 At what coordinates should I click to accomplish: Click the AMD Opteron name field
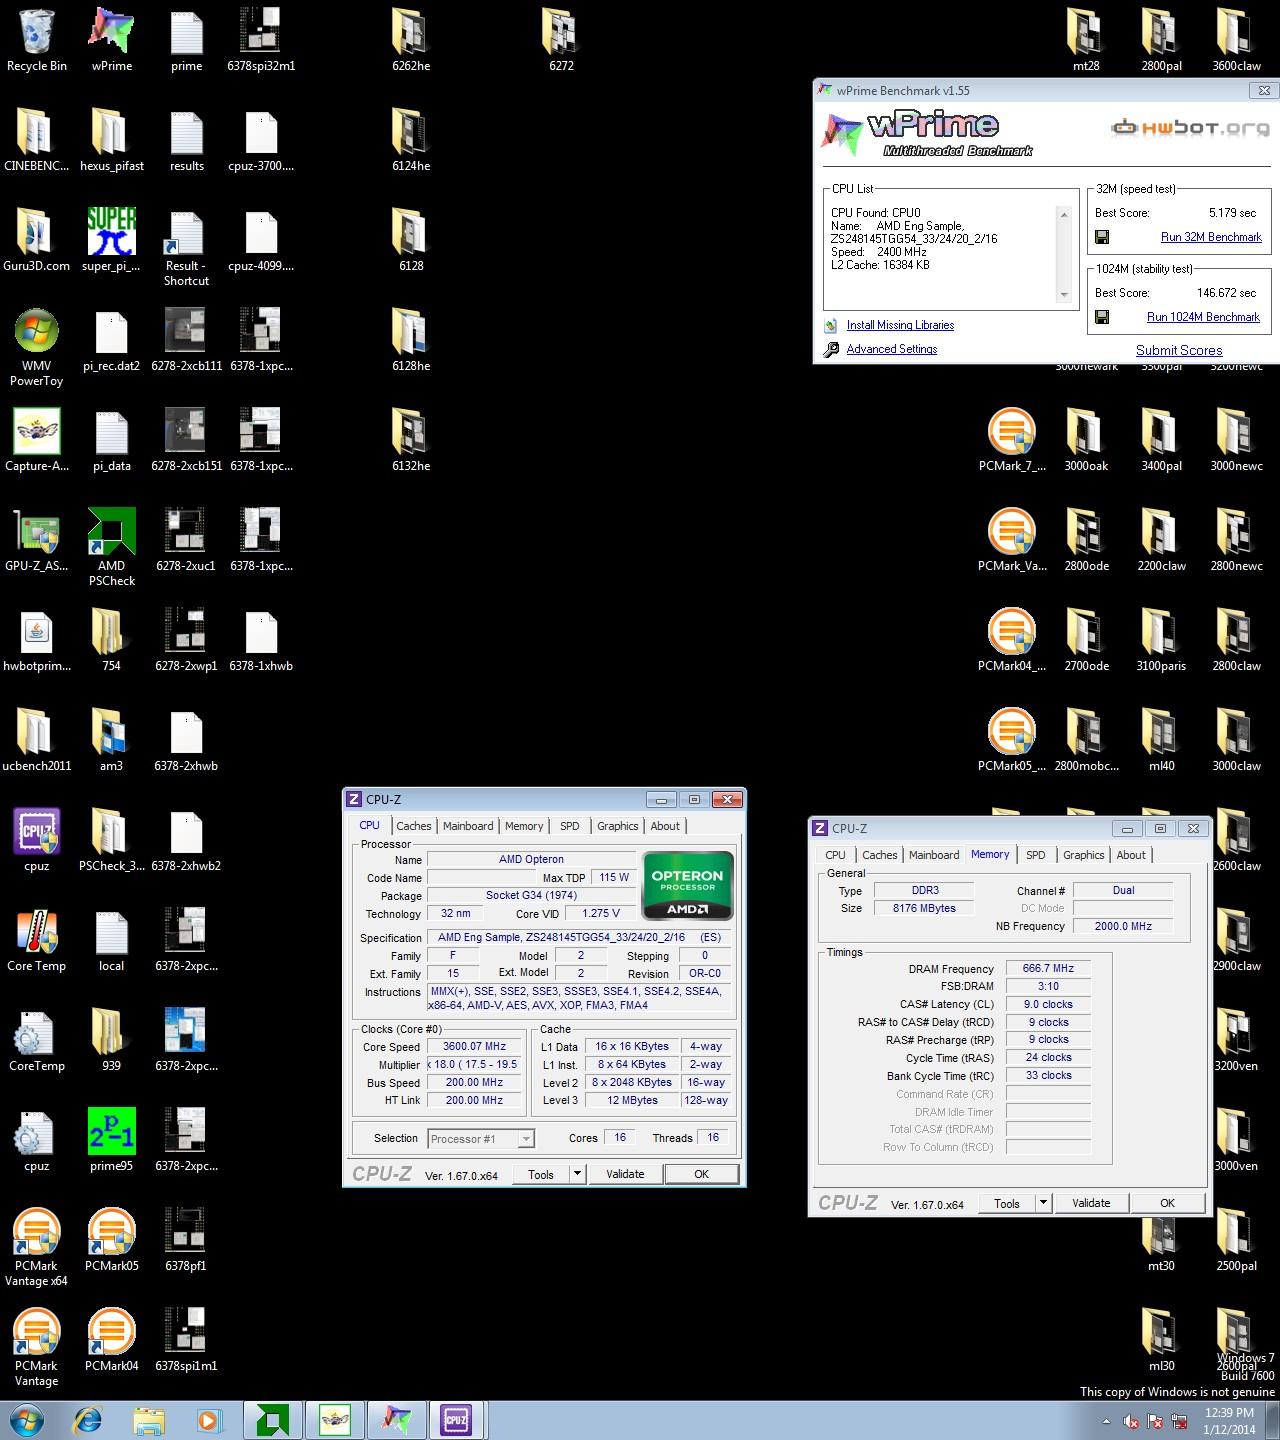(x=531, y=859)
